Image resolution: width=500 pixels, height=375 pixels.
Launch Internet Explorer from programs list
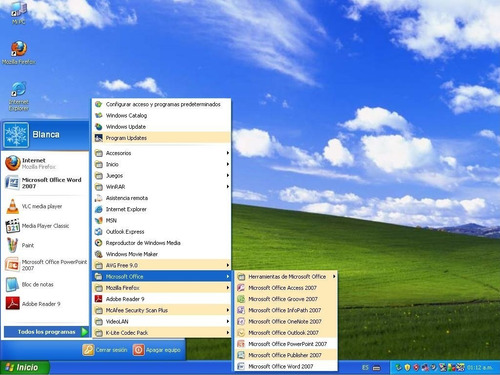[x=161, y=209]
